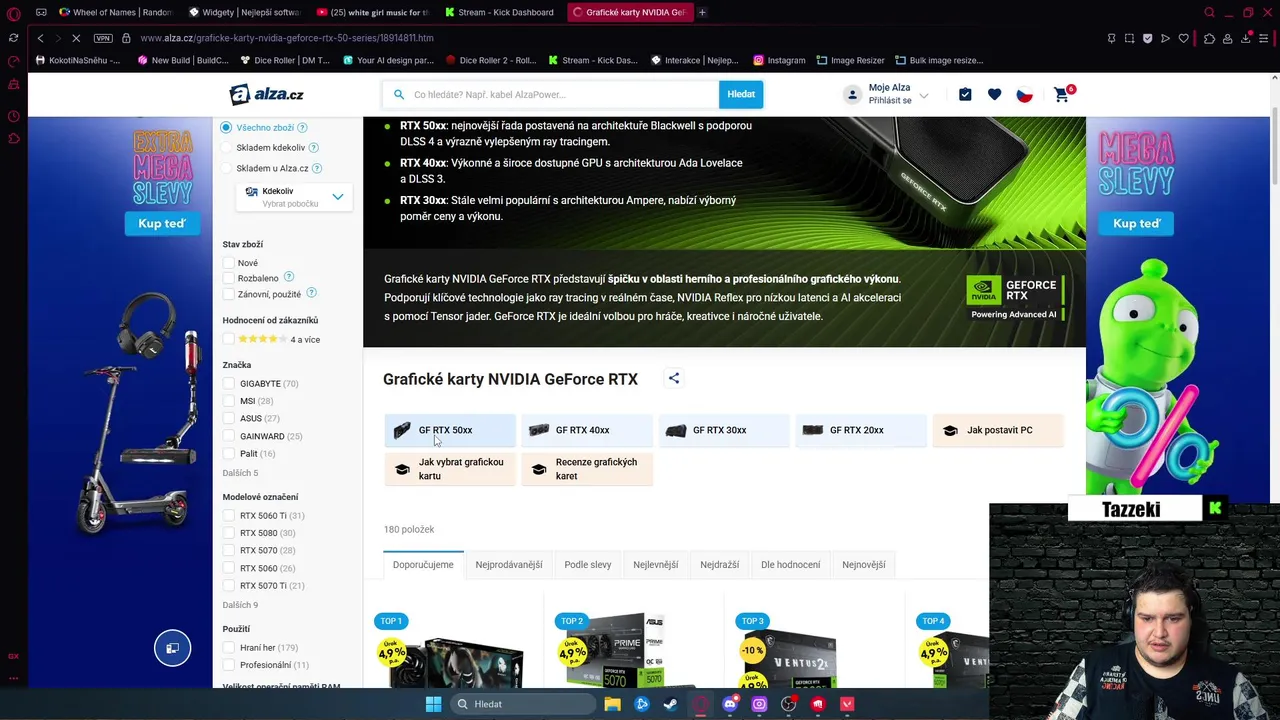Switch to Wheel of Names browser tab

(115, 12)
